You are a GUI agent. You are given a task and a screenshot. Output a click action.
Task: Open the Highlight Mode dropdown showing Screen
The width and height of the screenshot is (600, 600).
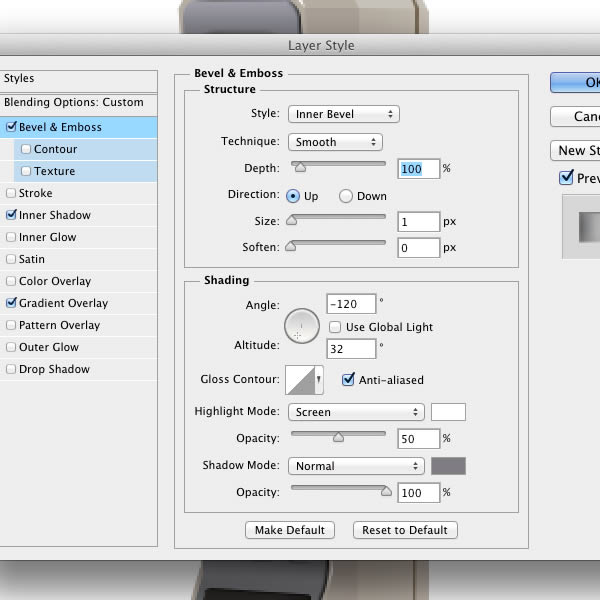(x=356, y=412)
